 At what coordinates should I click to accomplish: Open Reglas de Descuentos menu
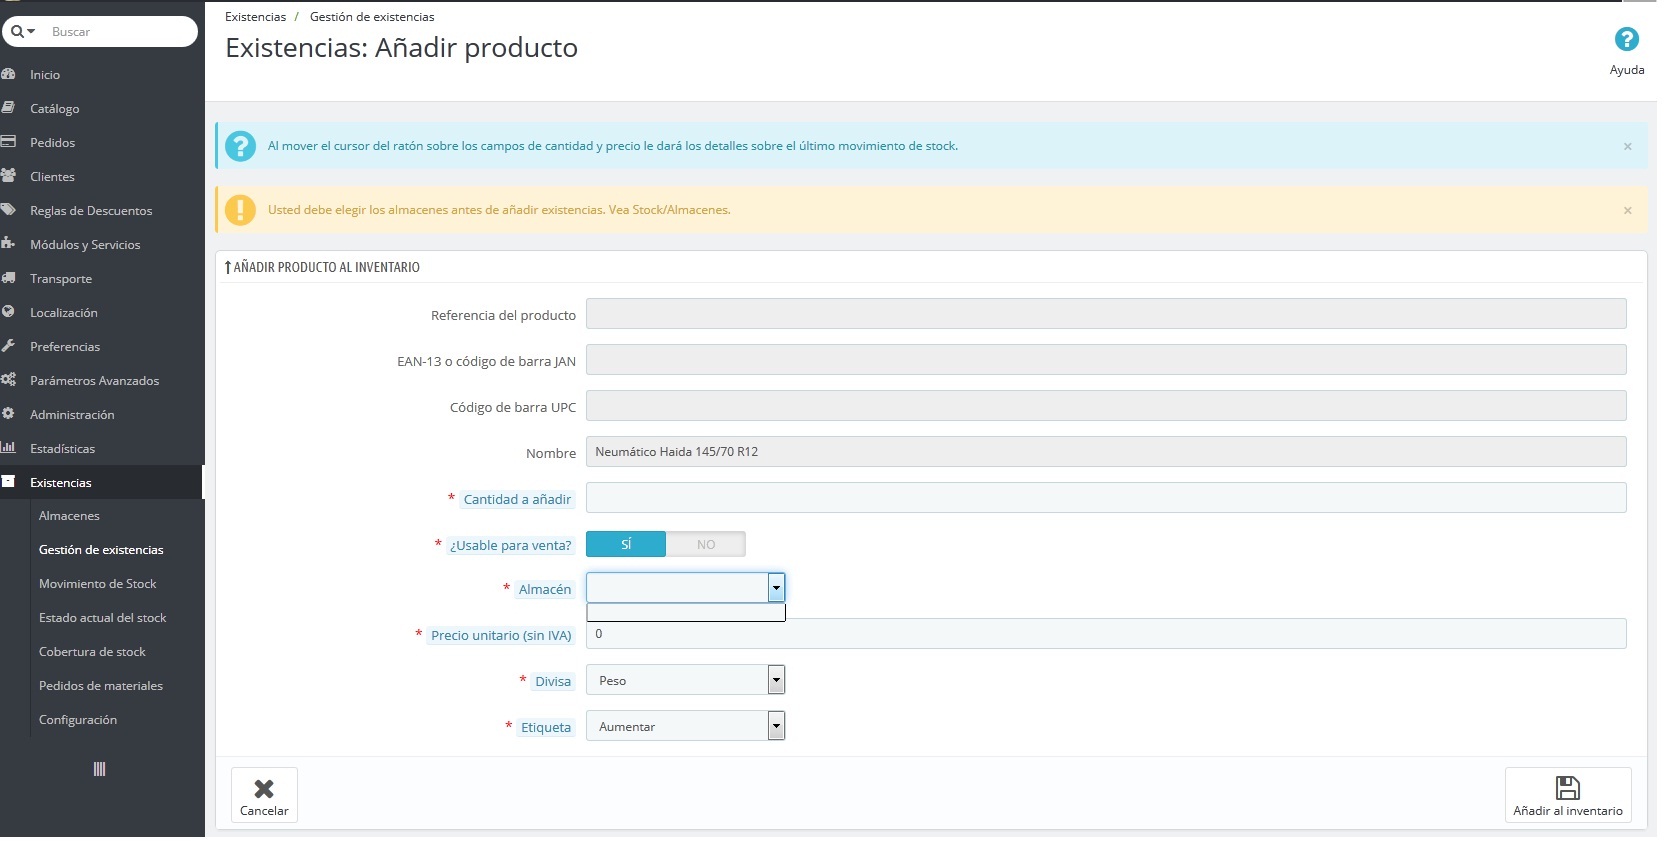click(91, 211)
